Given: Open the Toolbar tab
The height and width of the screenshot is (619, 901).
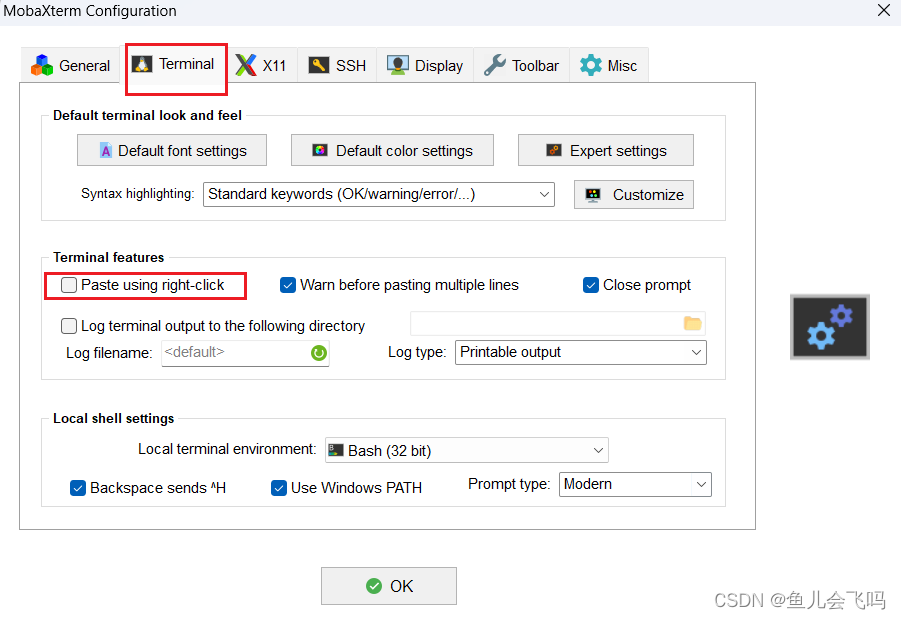Looking at the screenshot, I should 522,66.
